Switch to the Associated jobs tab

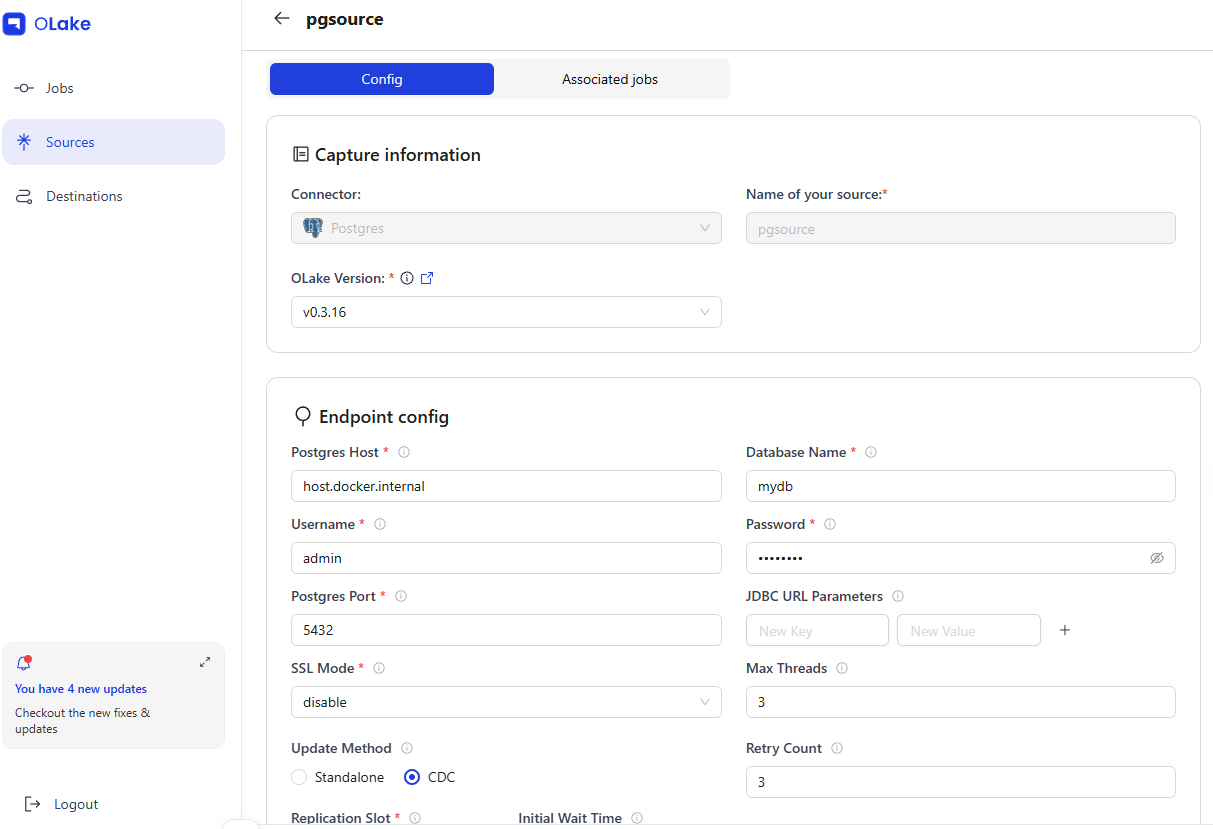click(x=610, y=79)
